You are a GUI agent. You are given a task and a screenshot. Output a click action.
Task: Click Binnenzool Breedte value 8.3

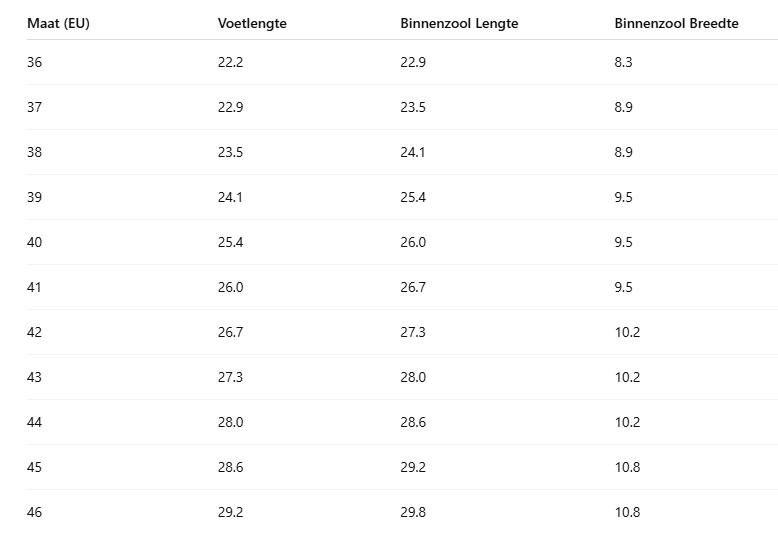pos(623,62)
